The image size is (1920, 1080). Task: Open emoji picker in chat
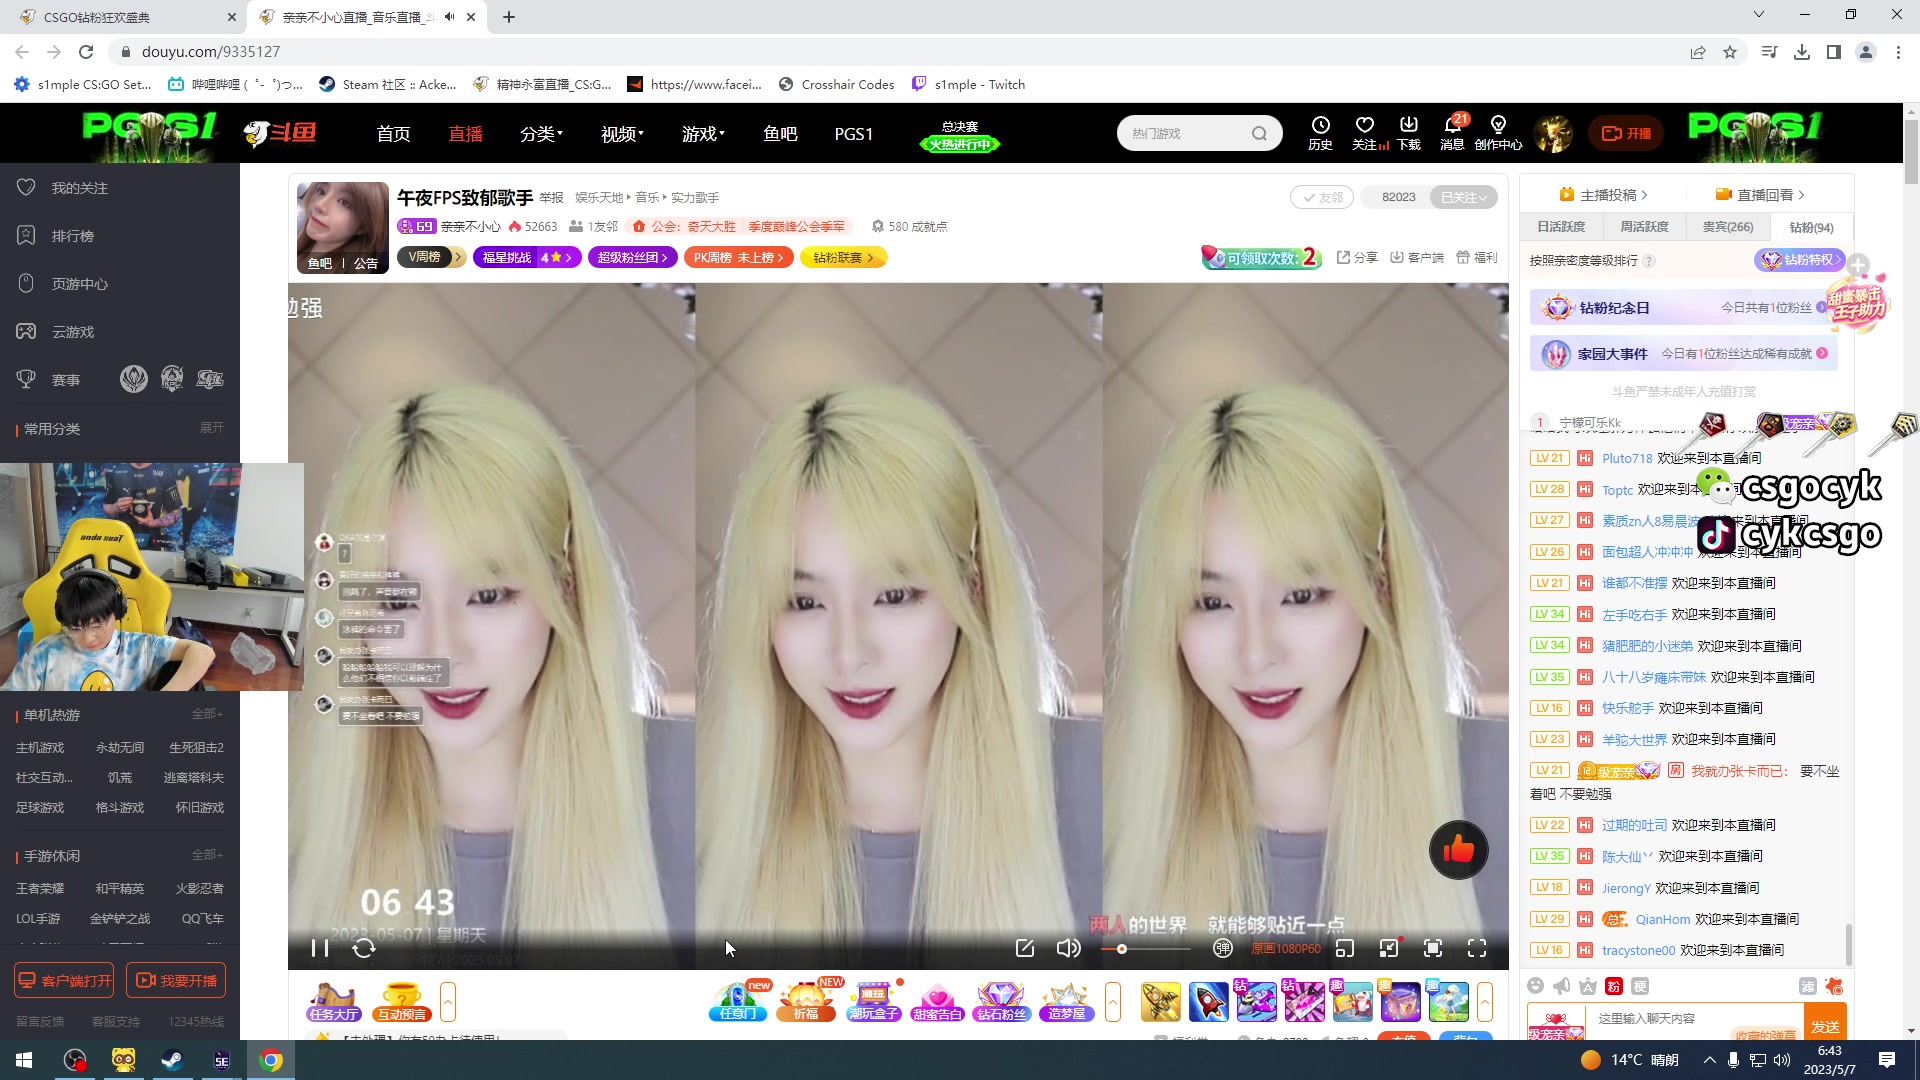click(x=1536, y=986)
